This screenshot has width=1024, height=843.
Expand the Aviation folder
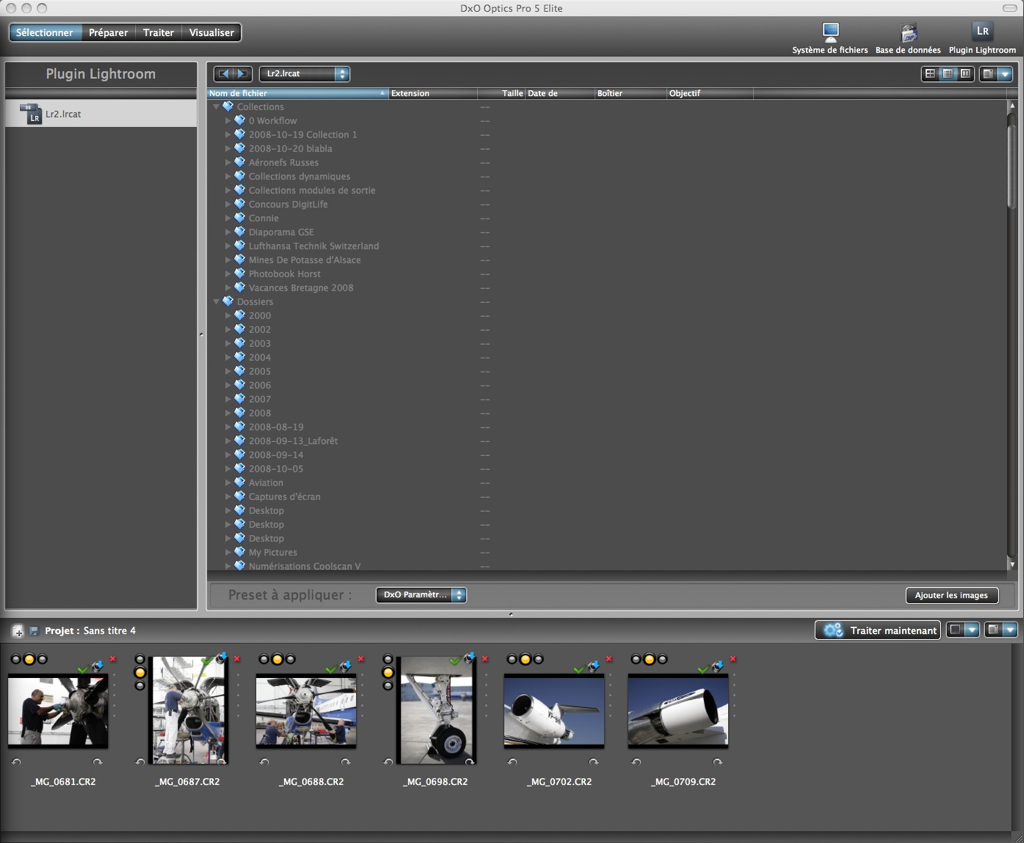coord(228,483)
